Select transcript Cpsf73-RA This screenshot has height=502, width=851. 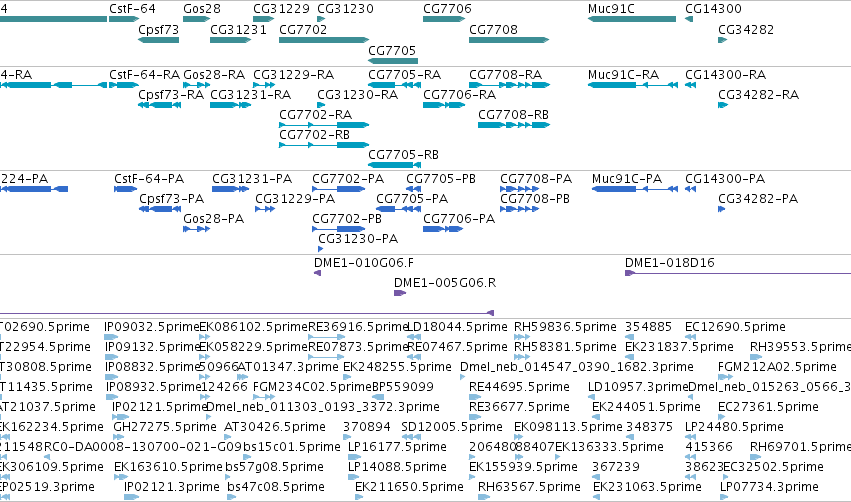(160, 105)
